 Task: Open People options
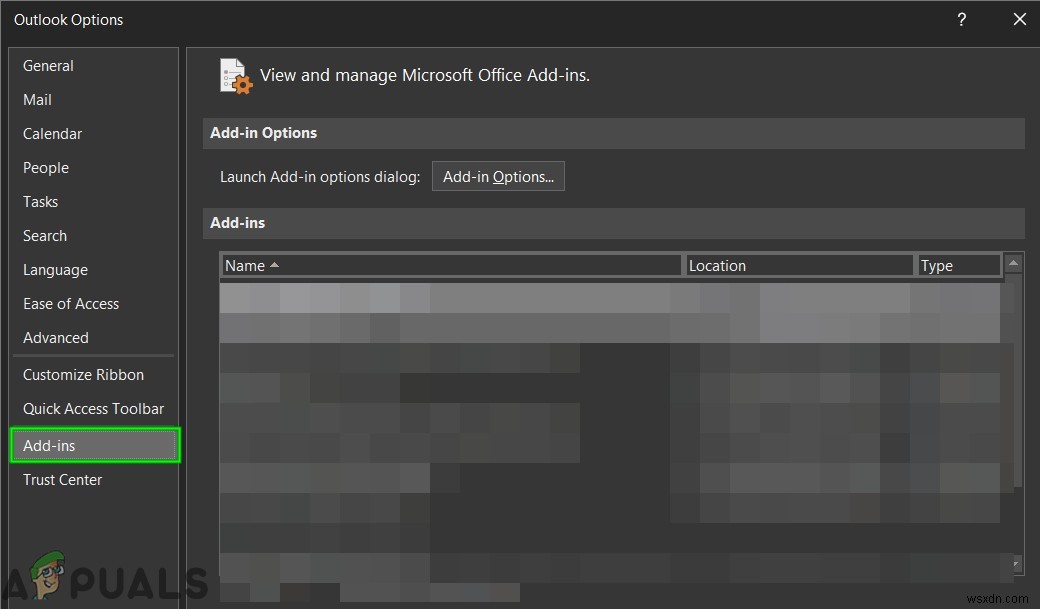46,167
